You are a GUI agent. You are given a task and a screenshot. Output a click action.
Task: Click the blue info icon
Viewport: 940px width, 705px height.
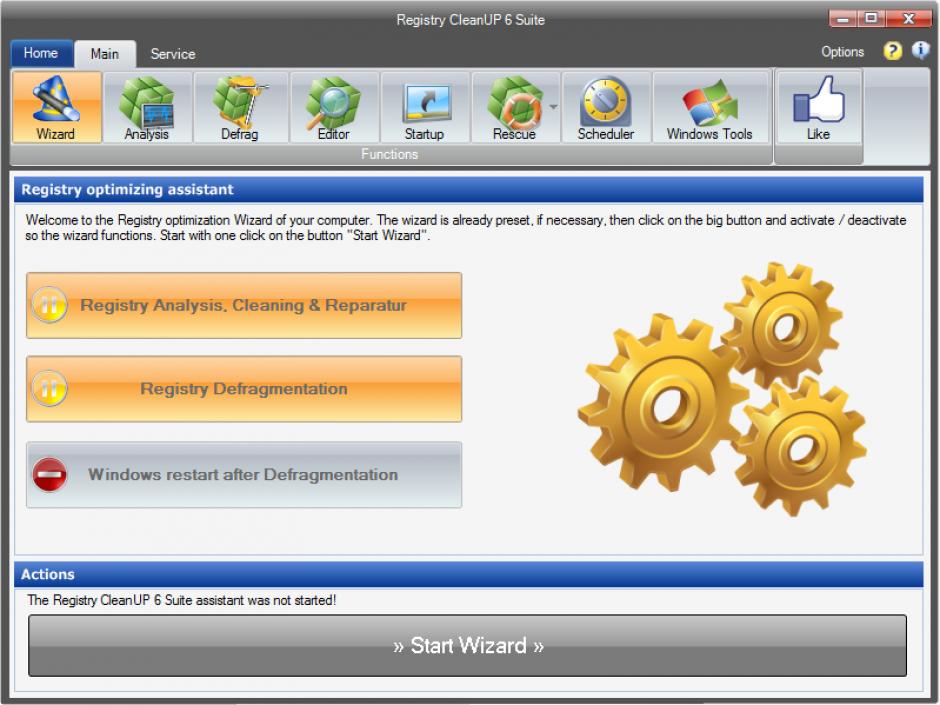pos(920,51)
